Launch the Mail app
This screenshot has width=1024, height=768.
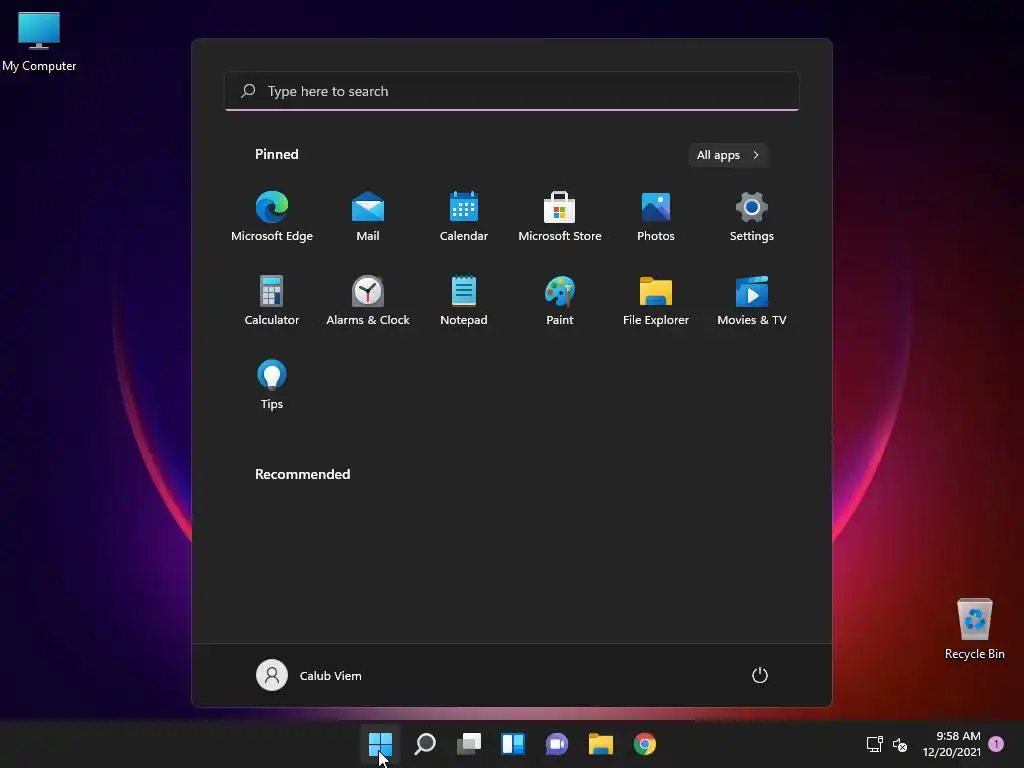[x=368, y=216]
